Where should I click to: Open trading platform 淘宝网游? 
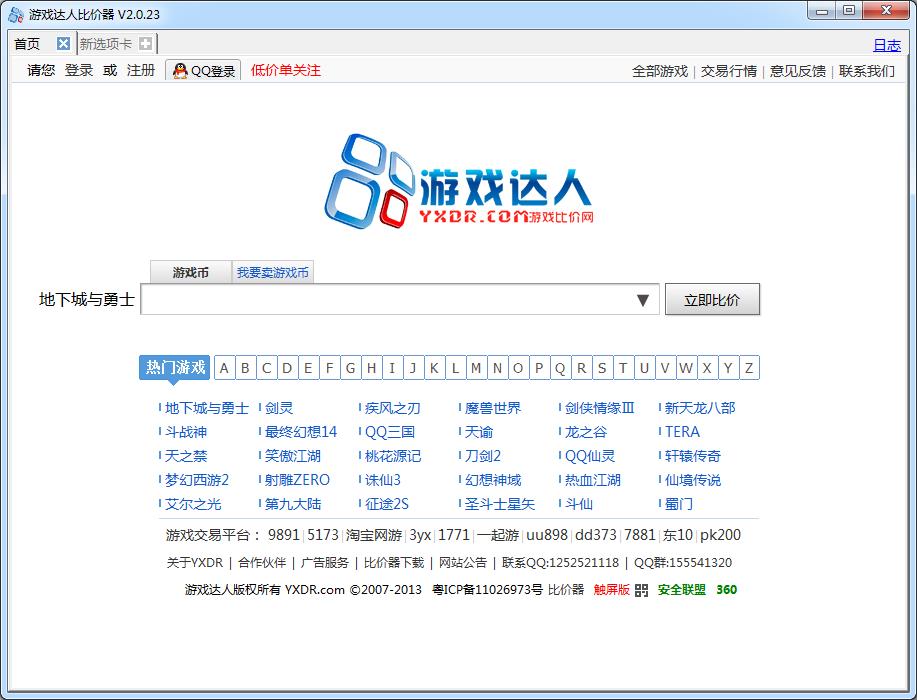pos(374,535)
